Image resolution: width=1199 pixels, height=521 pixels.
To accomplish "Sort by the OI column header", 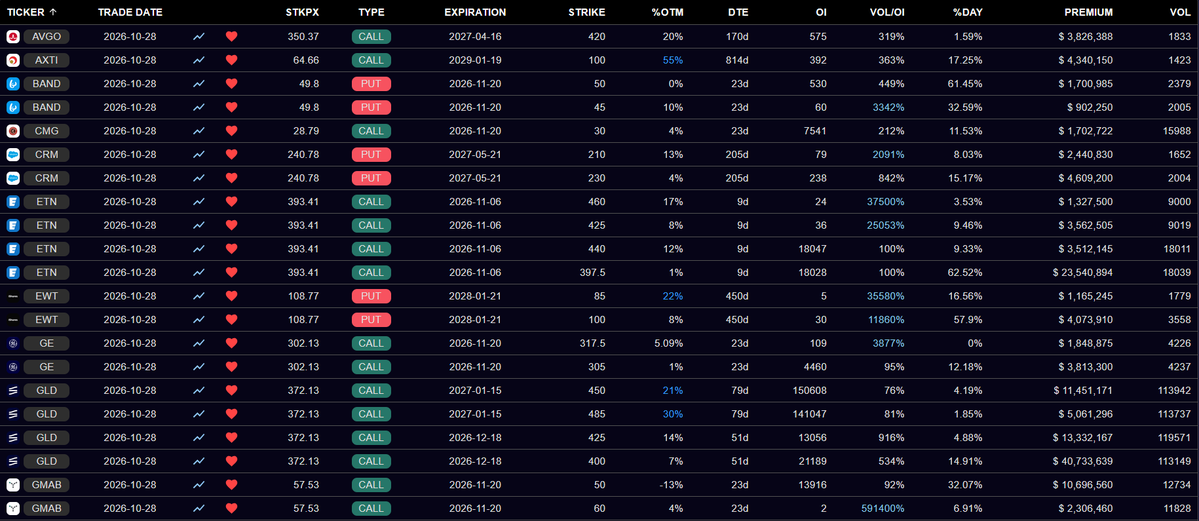I will tap(820, 12).
